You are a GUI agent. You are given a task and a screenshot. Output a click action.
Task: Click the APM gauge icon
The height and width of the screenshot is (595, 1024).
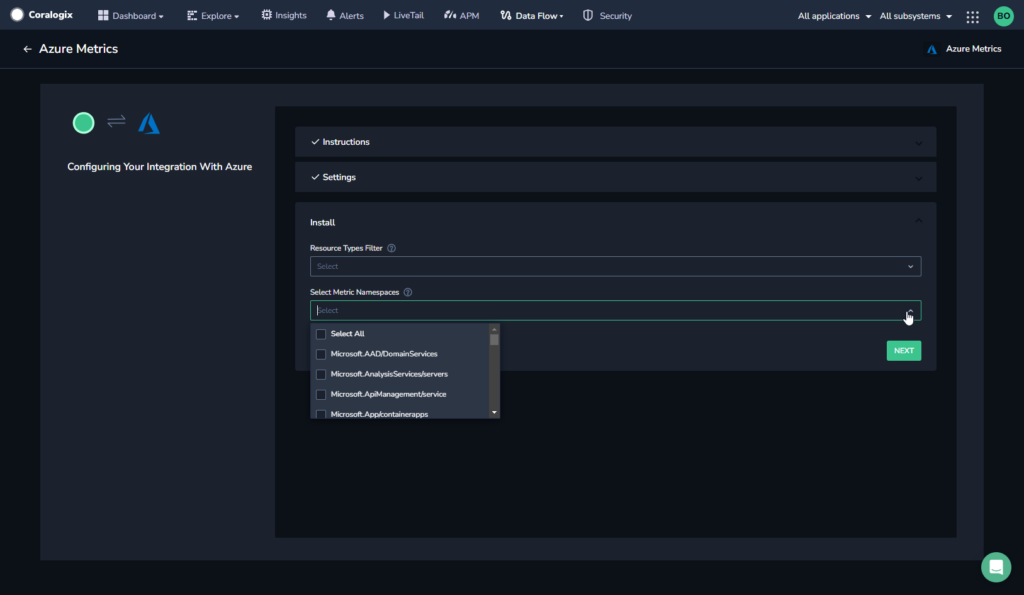click(450, 15)
